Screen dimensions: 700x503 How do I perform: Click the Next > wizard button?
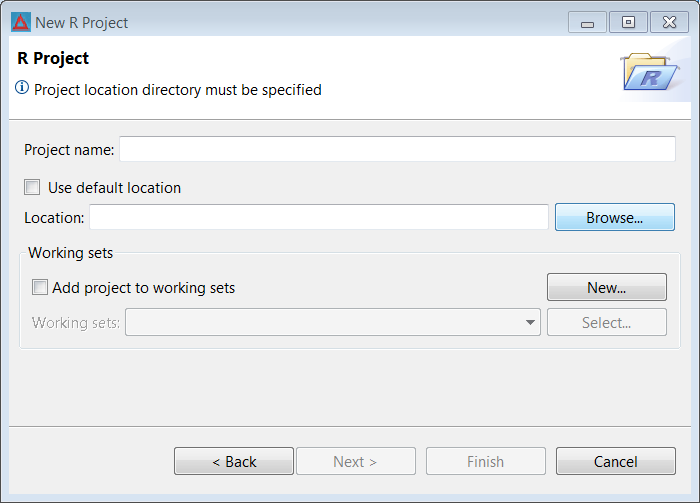pyautogui.click(x=356, y=461)
